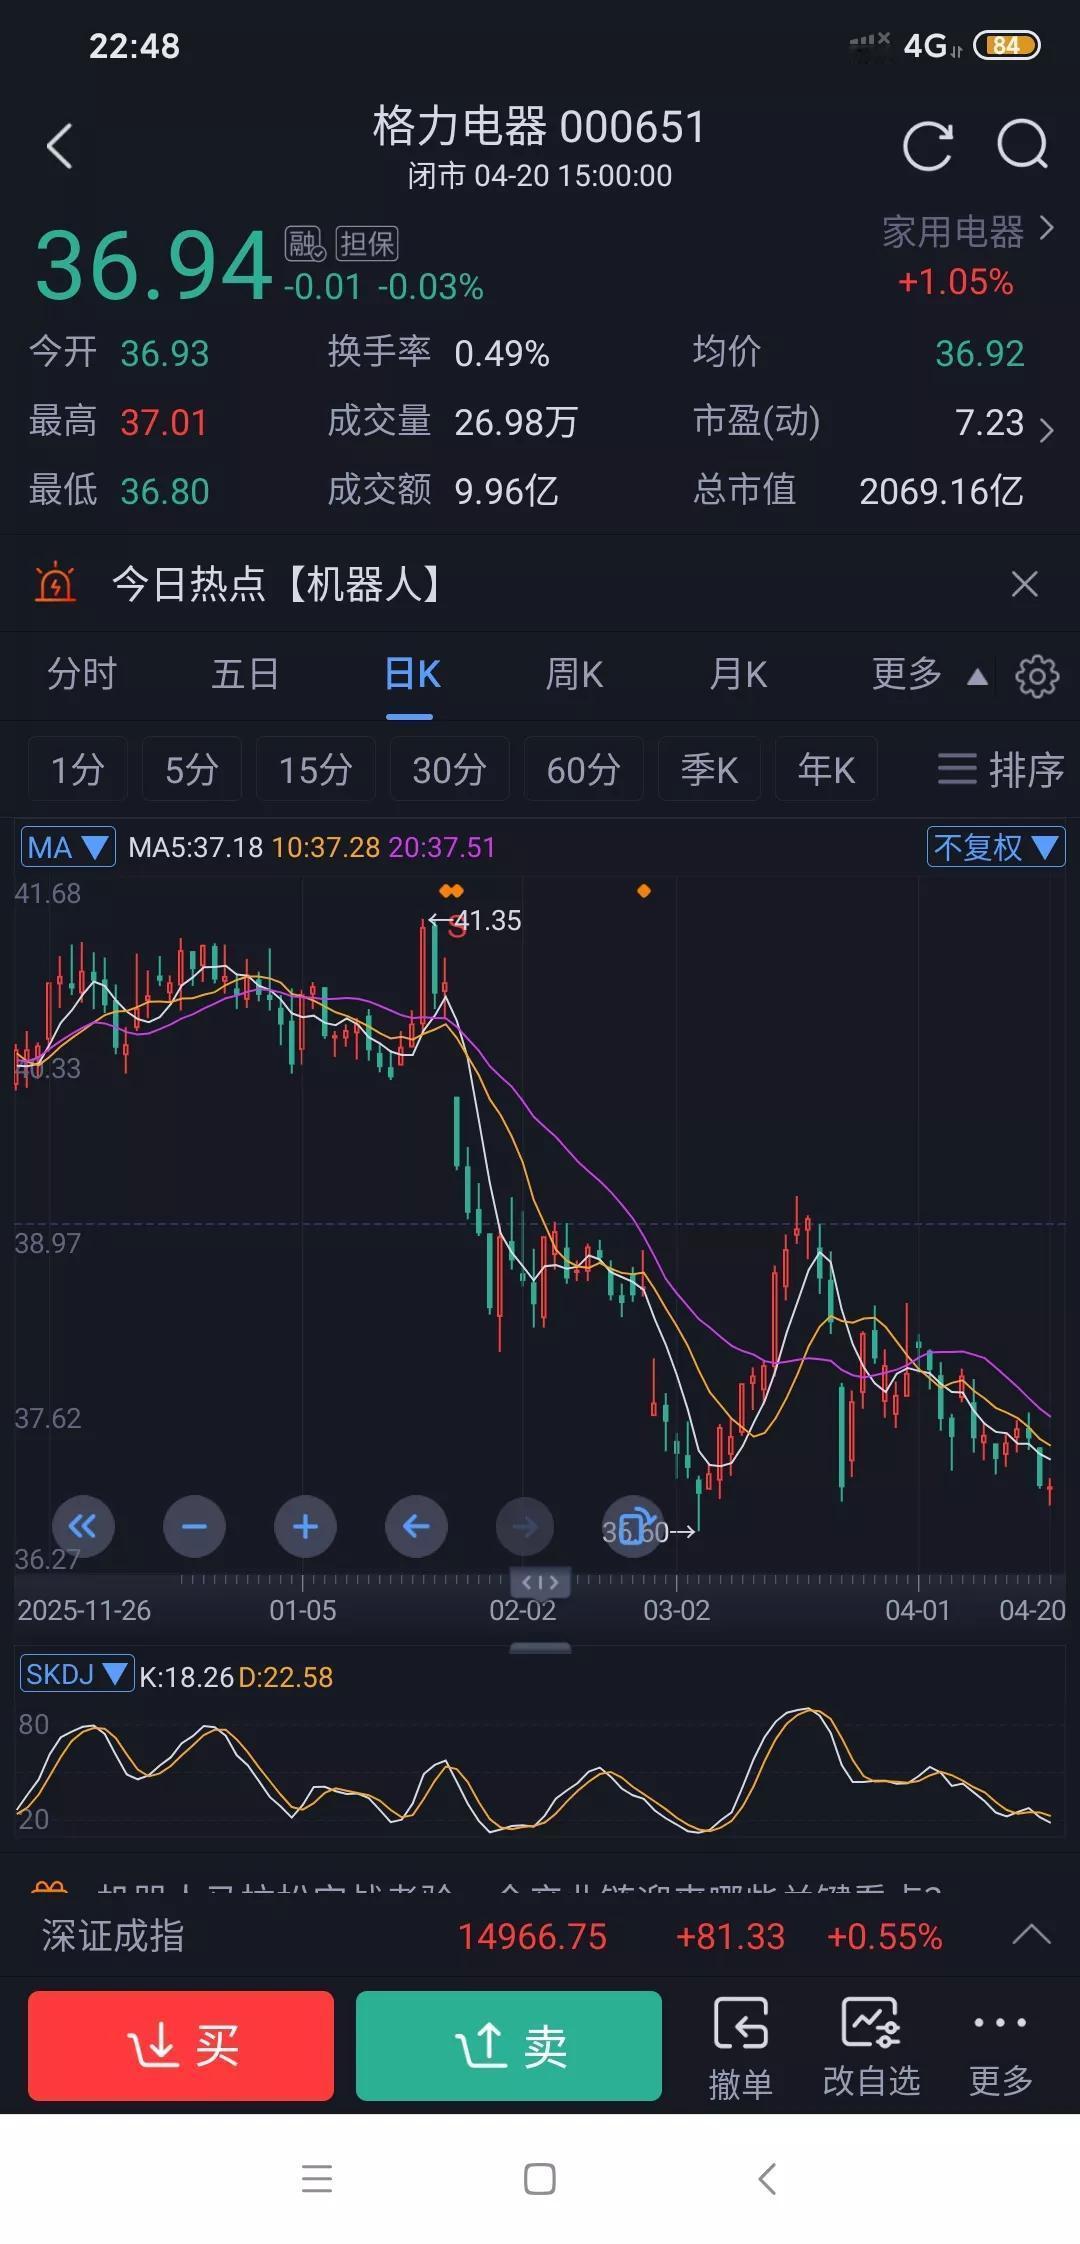Image resolution: width=1080 pixels, height=2244 pixels.
Task: Tap Android system back button
Action: pyautogui.click(x=767, y=2179)
